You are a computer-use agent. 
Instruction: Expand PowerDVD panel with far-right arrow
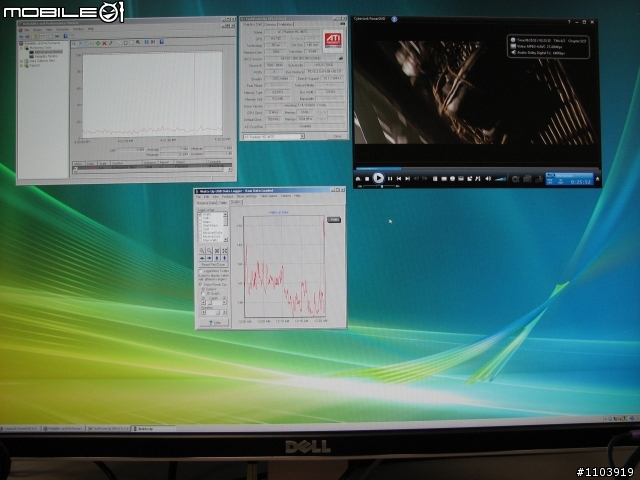597,179
